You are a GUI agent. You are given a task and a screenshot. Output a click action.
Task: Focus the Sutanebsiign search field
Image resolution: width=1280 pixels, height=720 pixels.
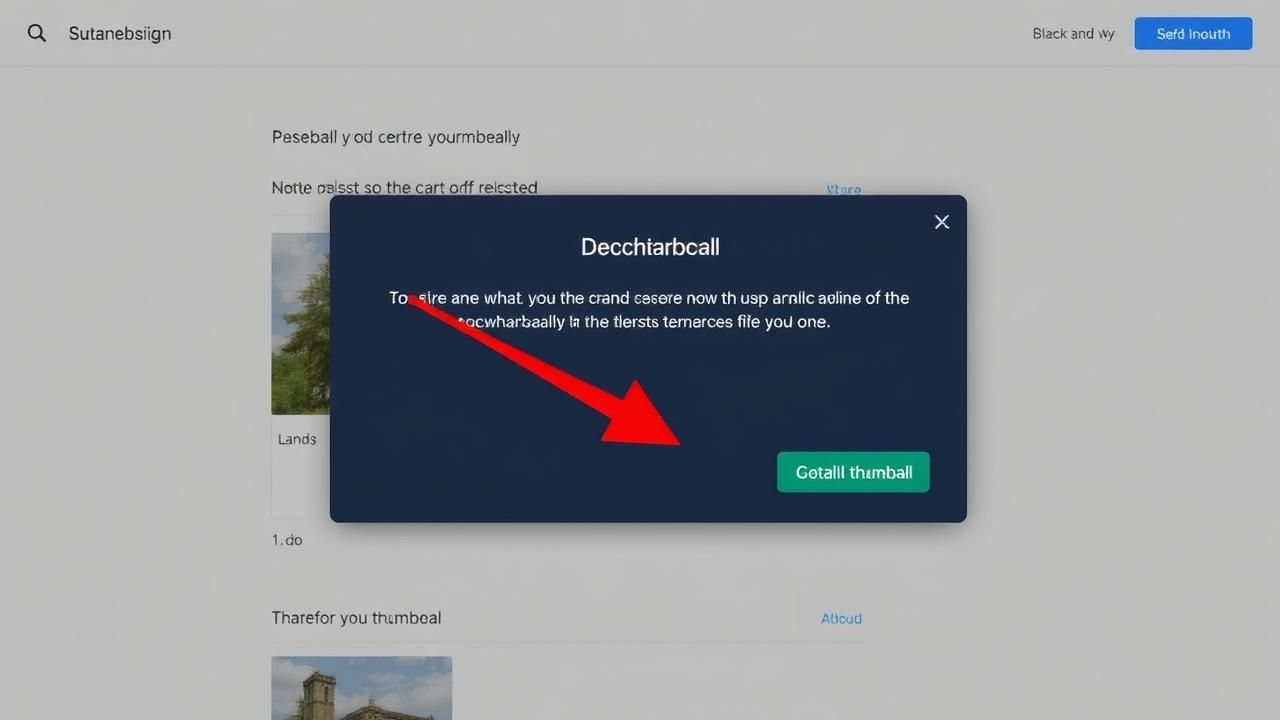pos(120,34)
